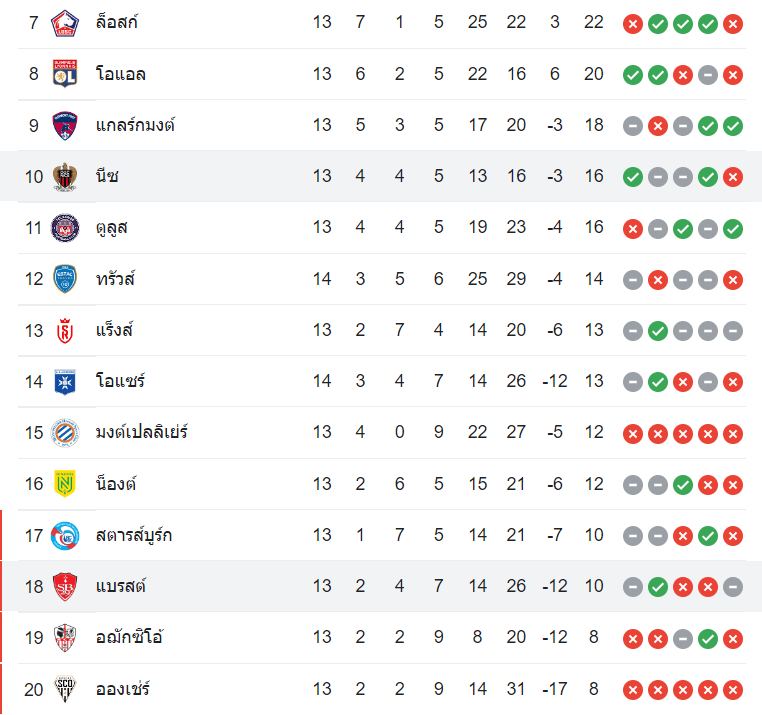Click the มงต์เปลลิเย่ร์ team name link
Image resolution: width=762 pixels, height=715 pixels.
coord(143,433)
